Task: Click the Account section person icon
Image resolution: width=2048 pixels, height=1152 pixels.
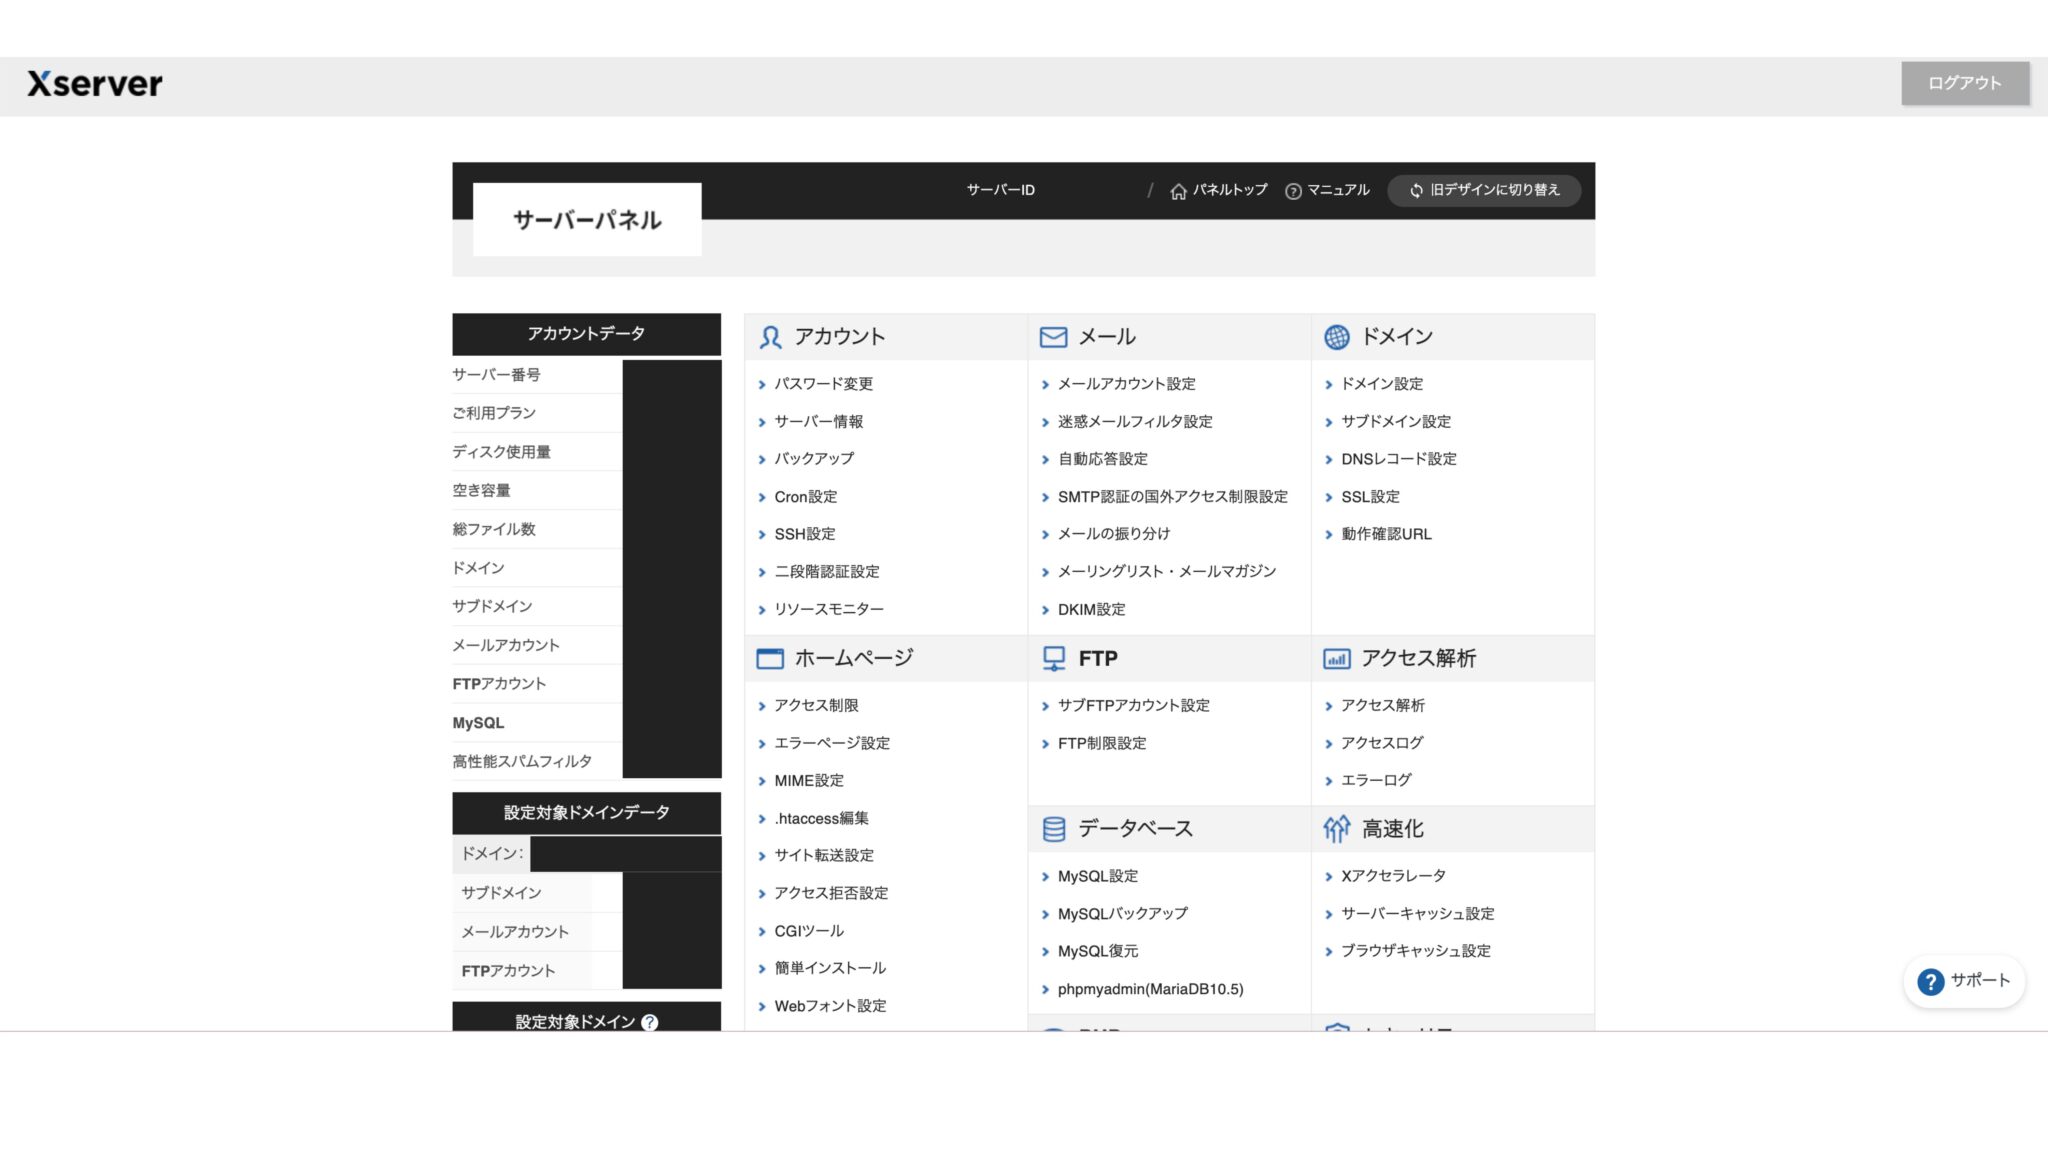Action: point(770,337)
